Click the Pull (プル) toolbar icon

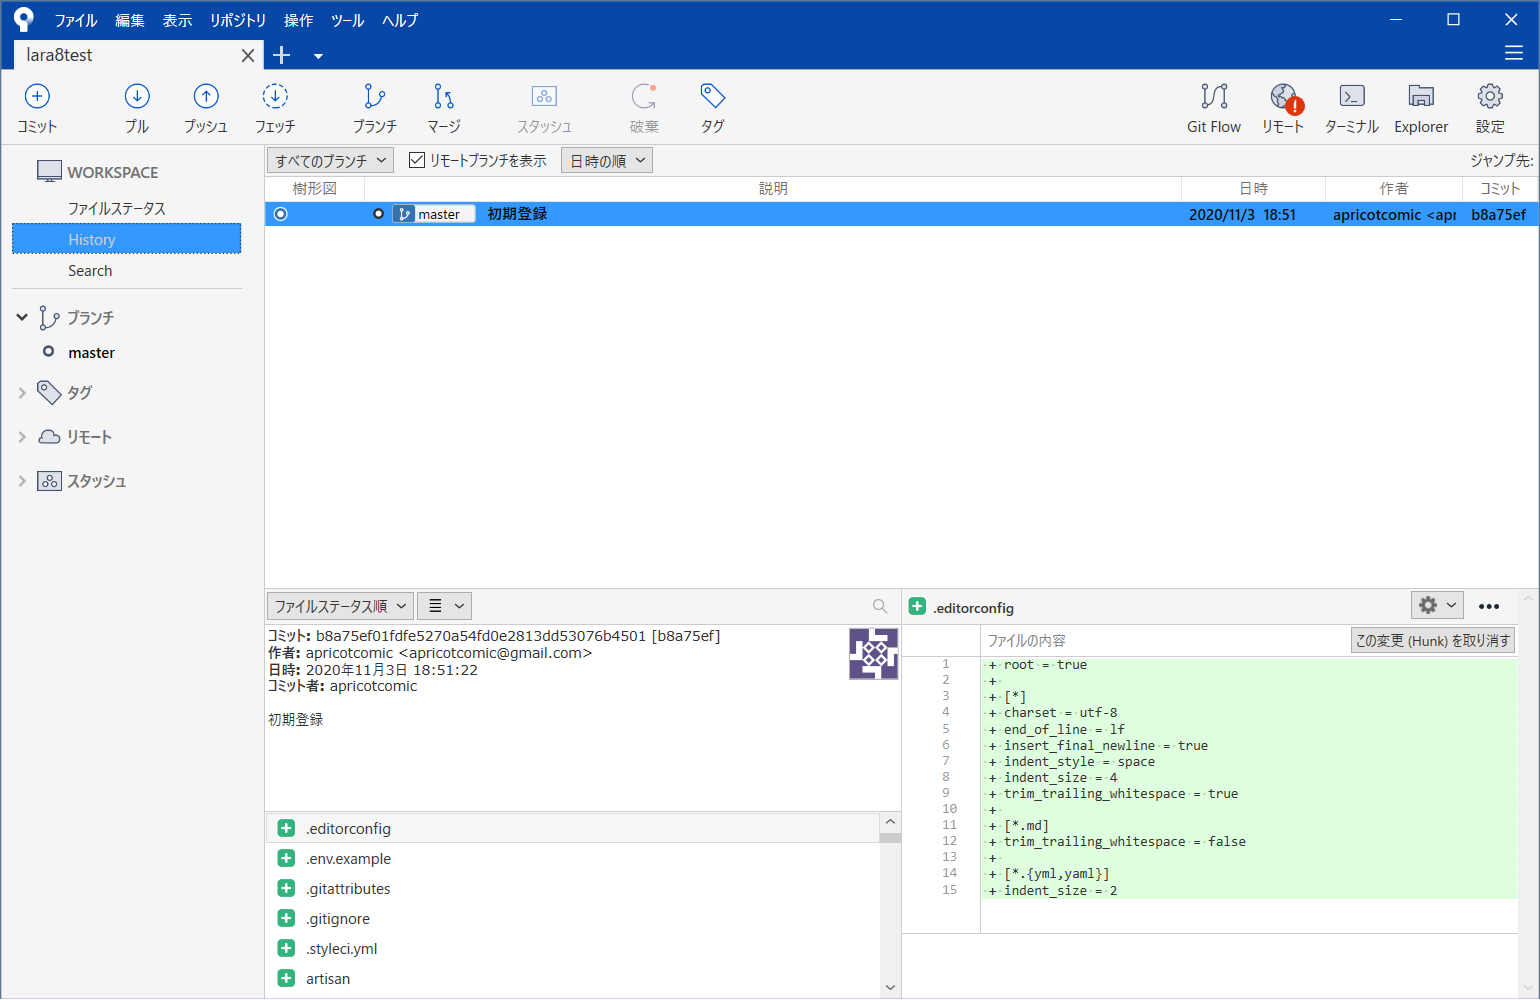click(137, 96)
